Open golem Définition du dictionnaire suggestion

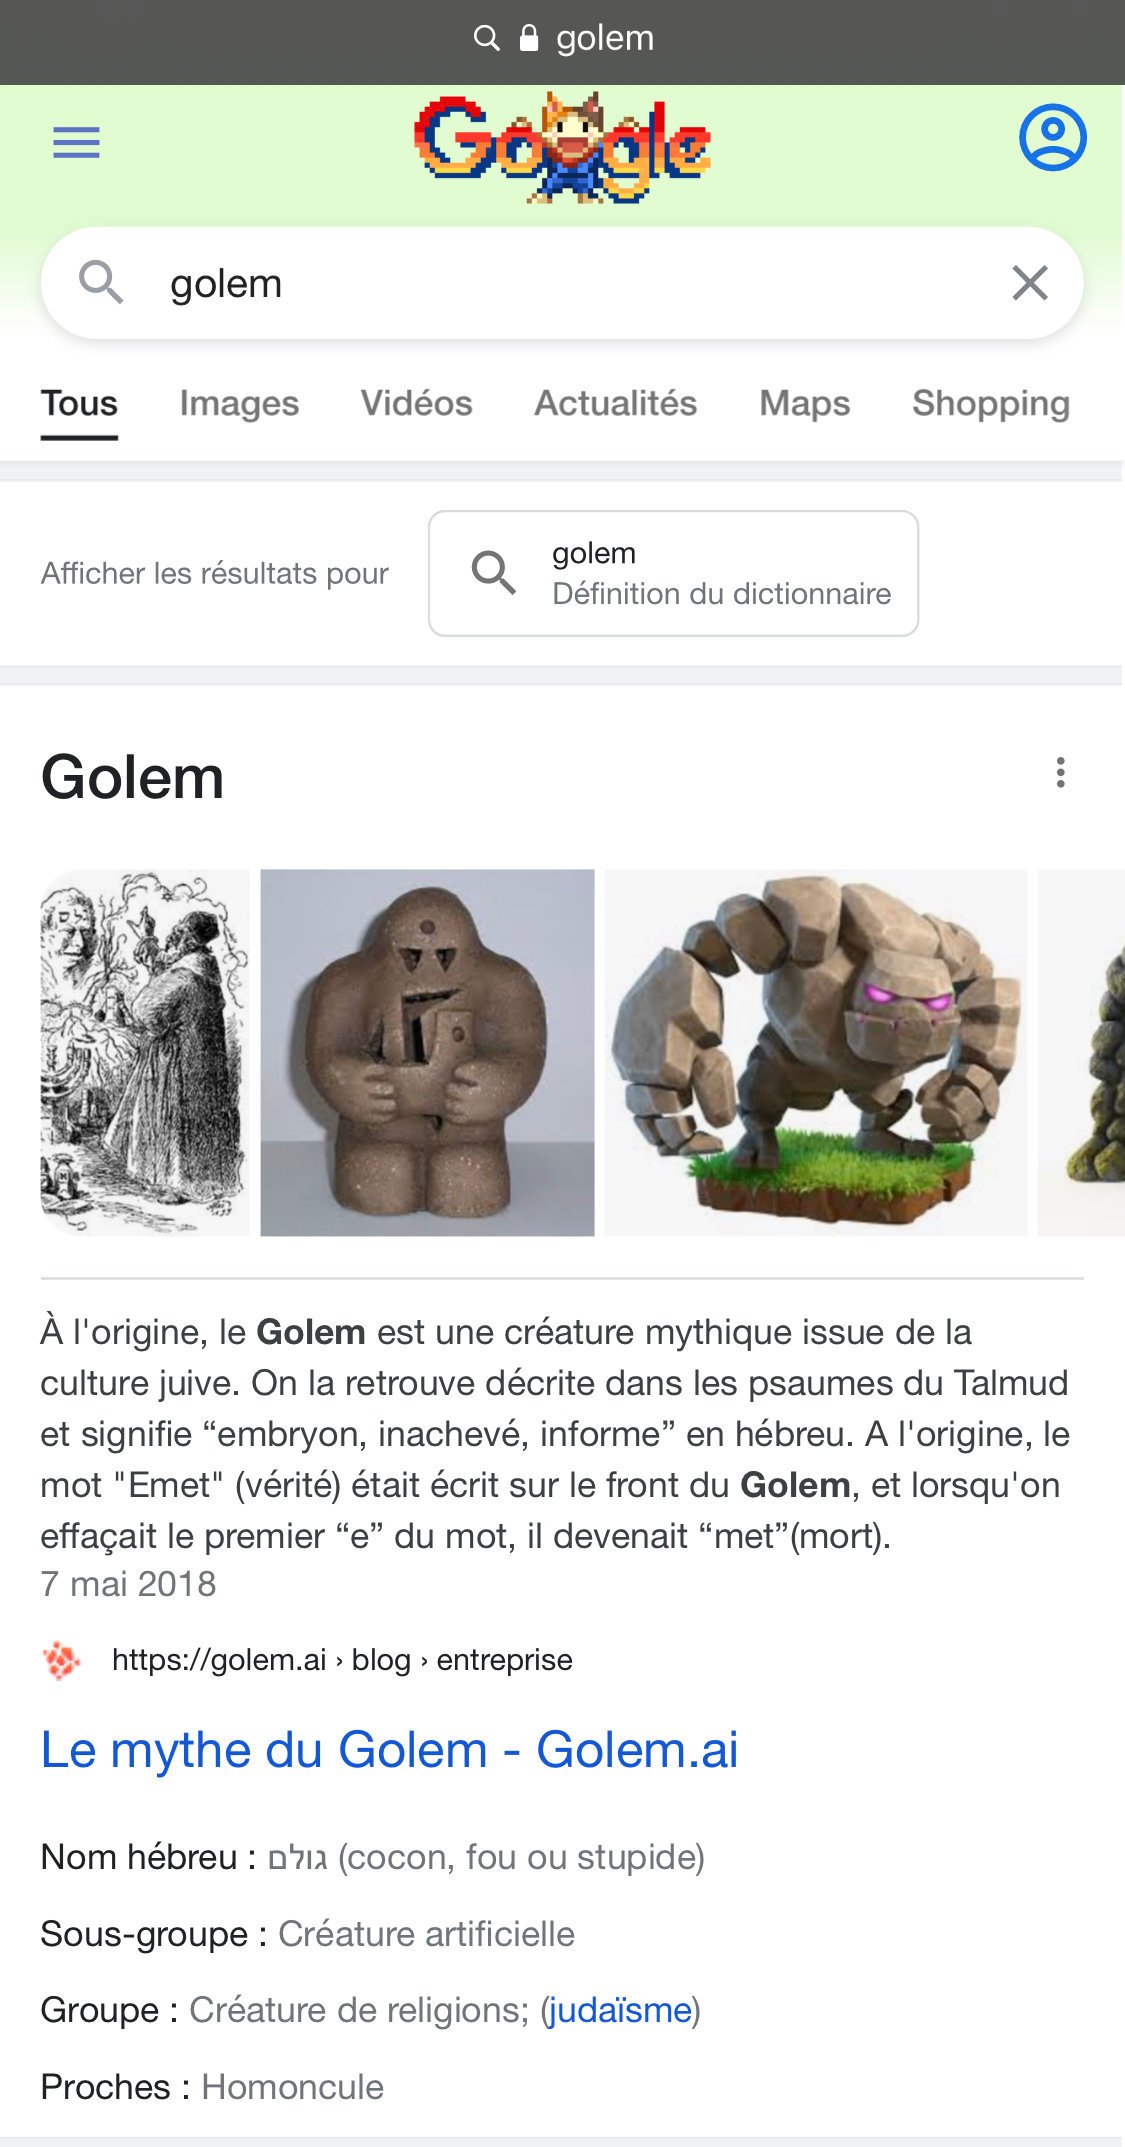tap(673, 573)
